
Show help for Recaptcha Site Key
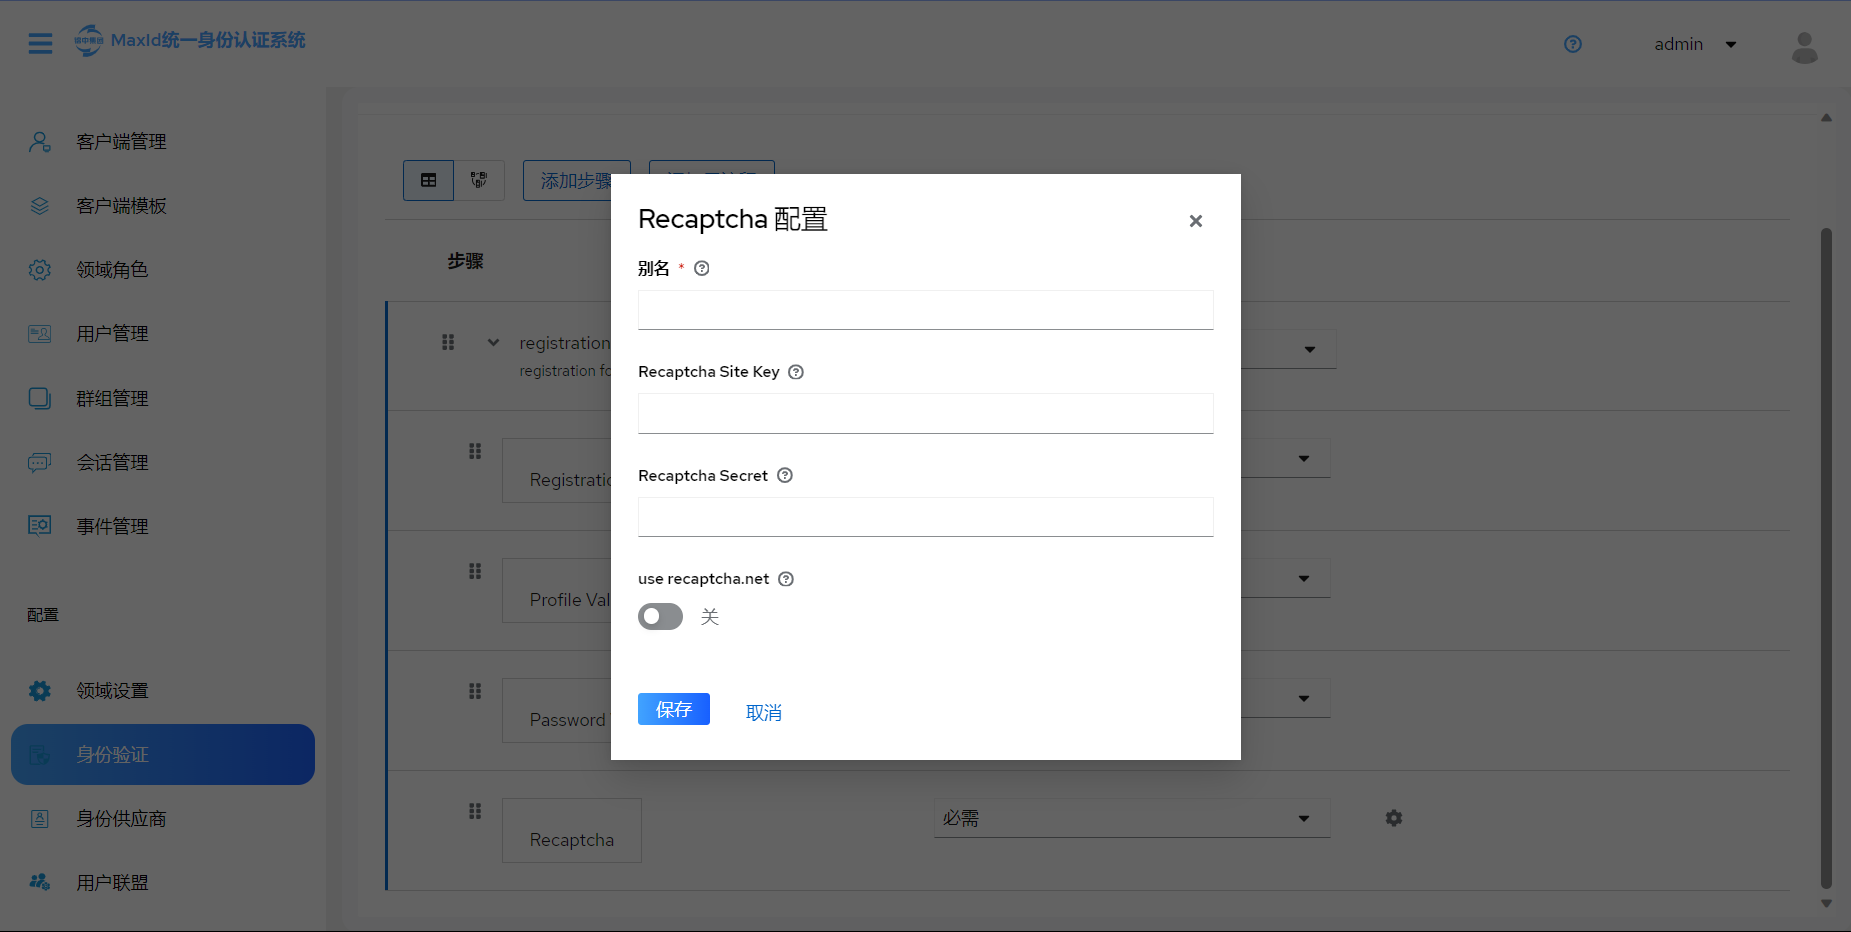point(796,372)
